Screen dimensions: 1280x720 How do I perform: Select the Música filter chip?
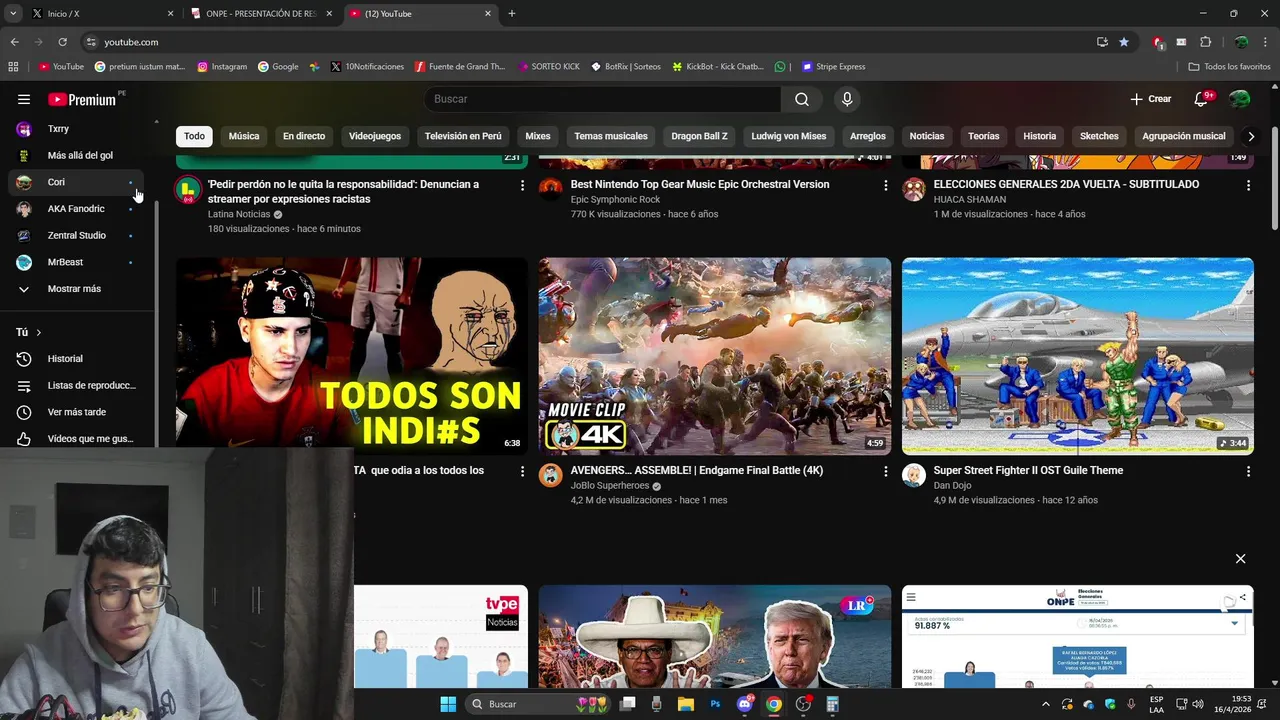pyautogui.click(x=244, y=136)
